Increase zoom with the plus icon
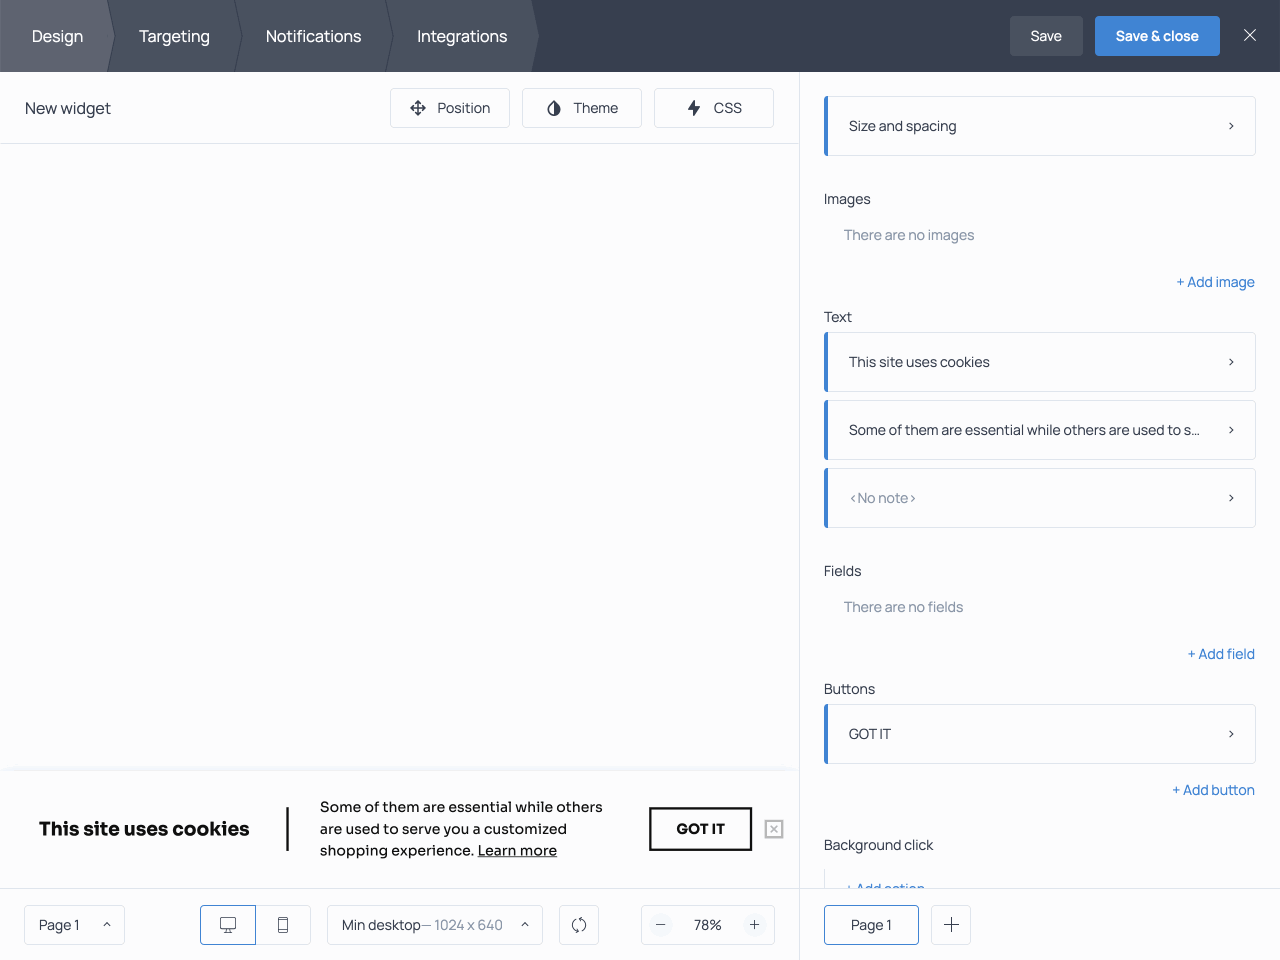 pyautogui.click(x=754, y=925)
